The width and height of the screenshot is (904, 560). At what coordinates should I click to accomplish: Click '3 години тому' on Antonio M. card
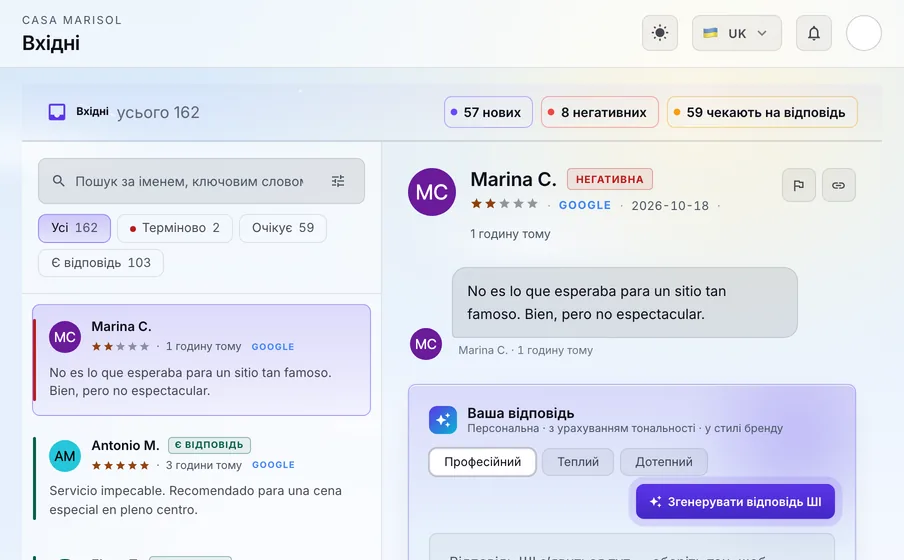[x=204, y=465]
